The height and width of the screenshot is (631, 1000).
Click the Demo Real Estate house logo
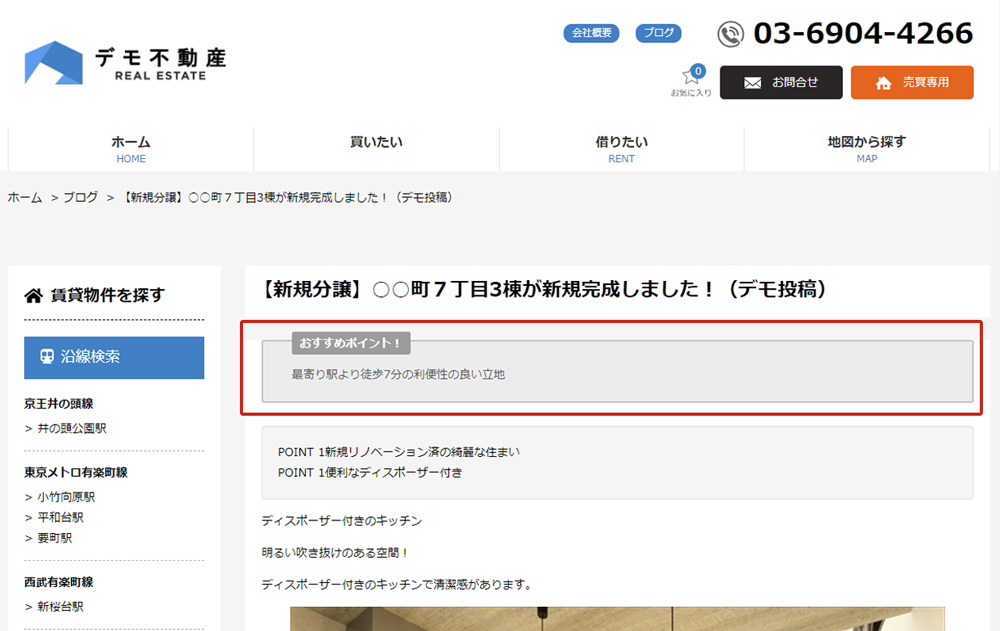coord(53,63)
